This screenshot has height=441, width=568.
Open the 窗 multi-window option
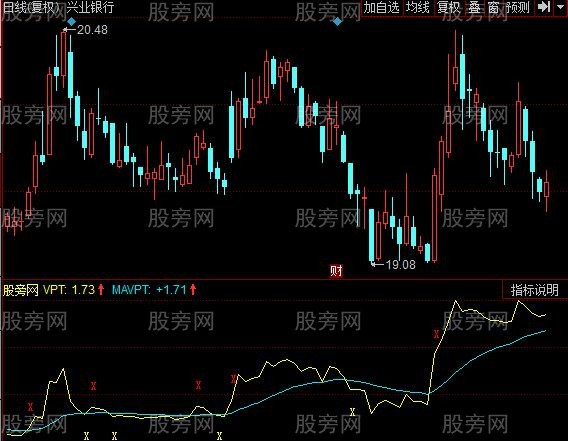493,7
